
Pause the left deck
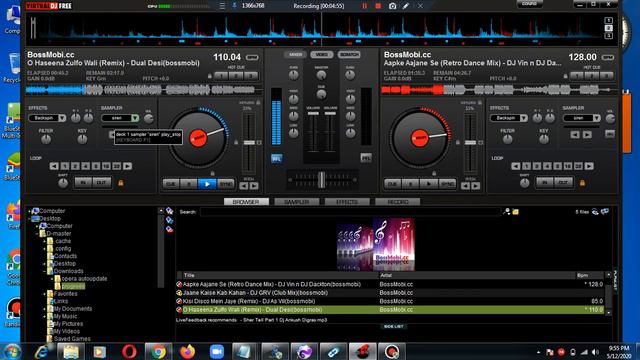(189, 184)
